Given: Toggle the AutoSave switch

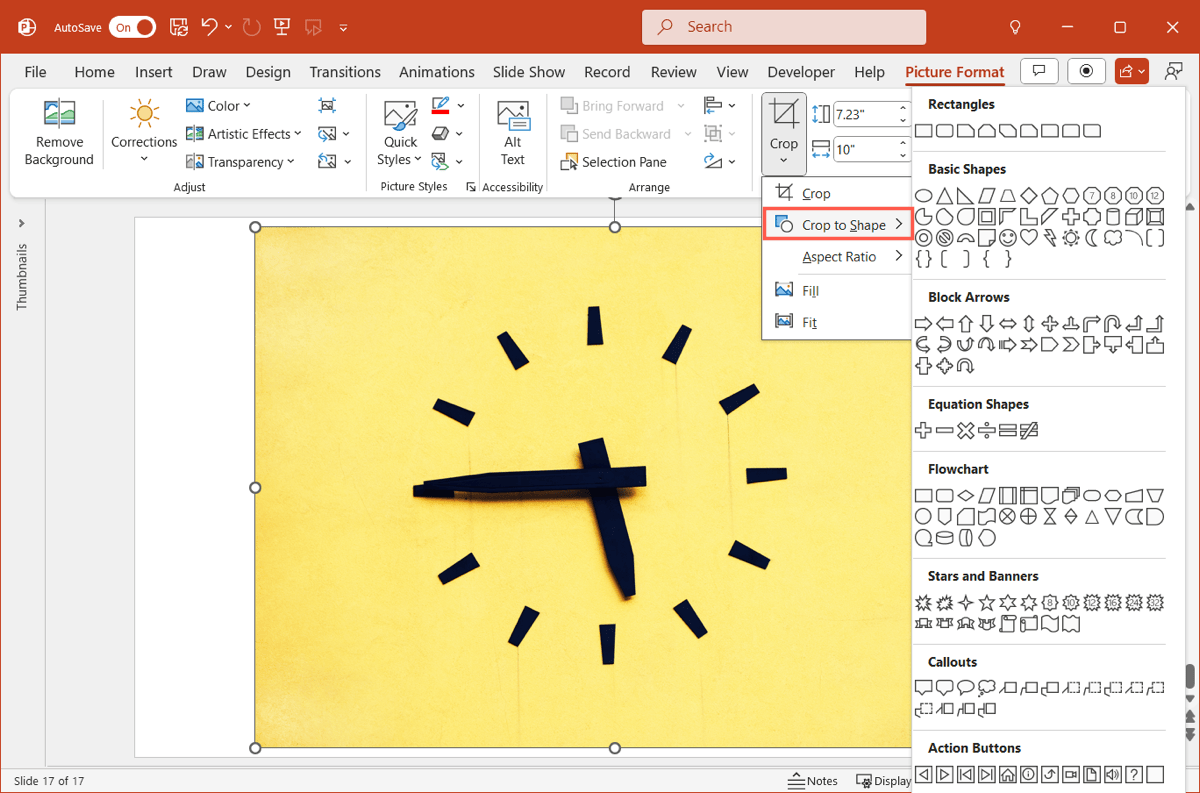Looking at the screenshot, I should click(x=132, y=27).
